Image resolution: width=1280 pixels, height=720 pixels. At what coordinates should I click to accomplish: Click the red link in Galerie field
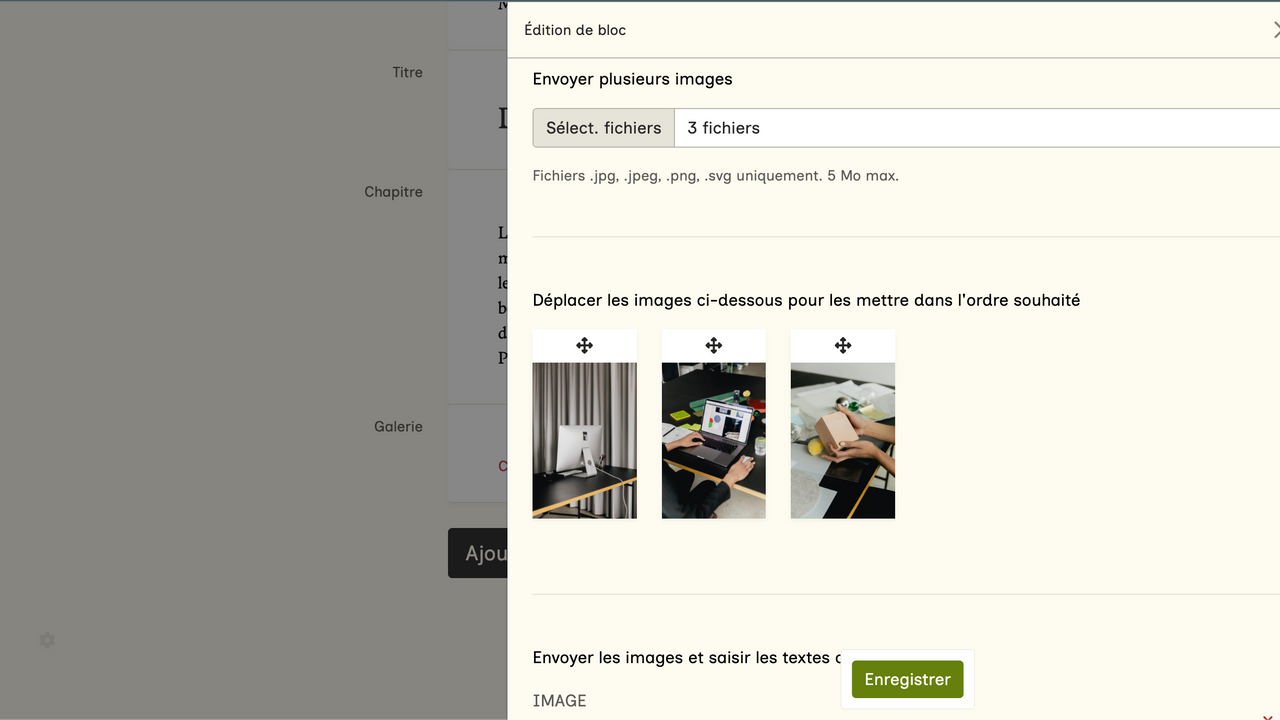pyautogui.click(x=502, y=466)
